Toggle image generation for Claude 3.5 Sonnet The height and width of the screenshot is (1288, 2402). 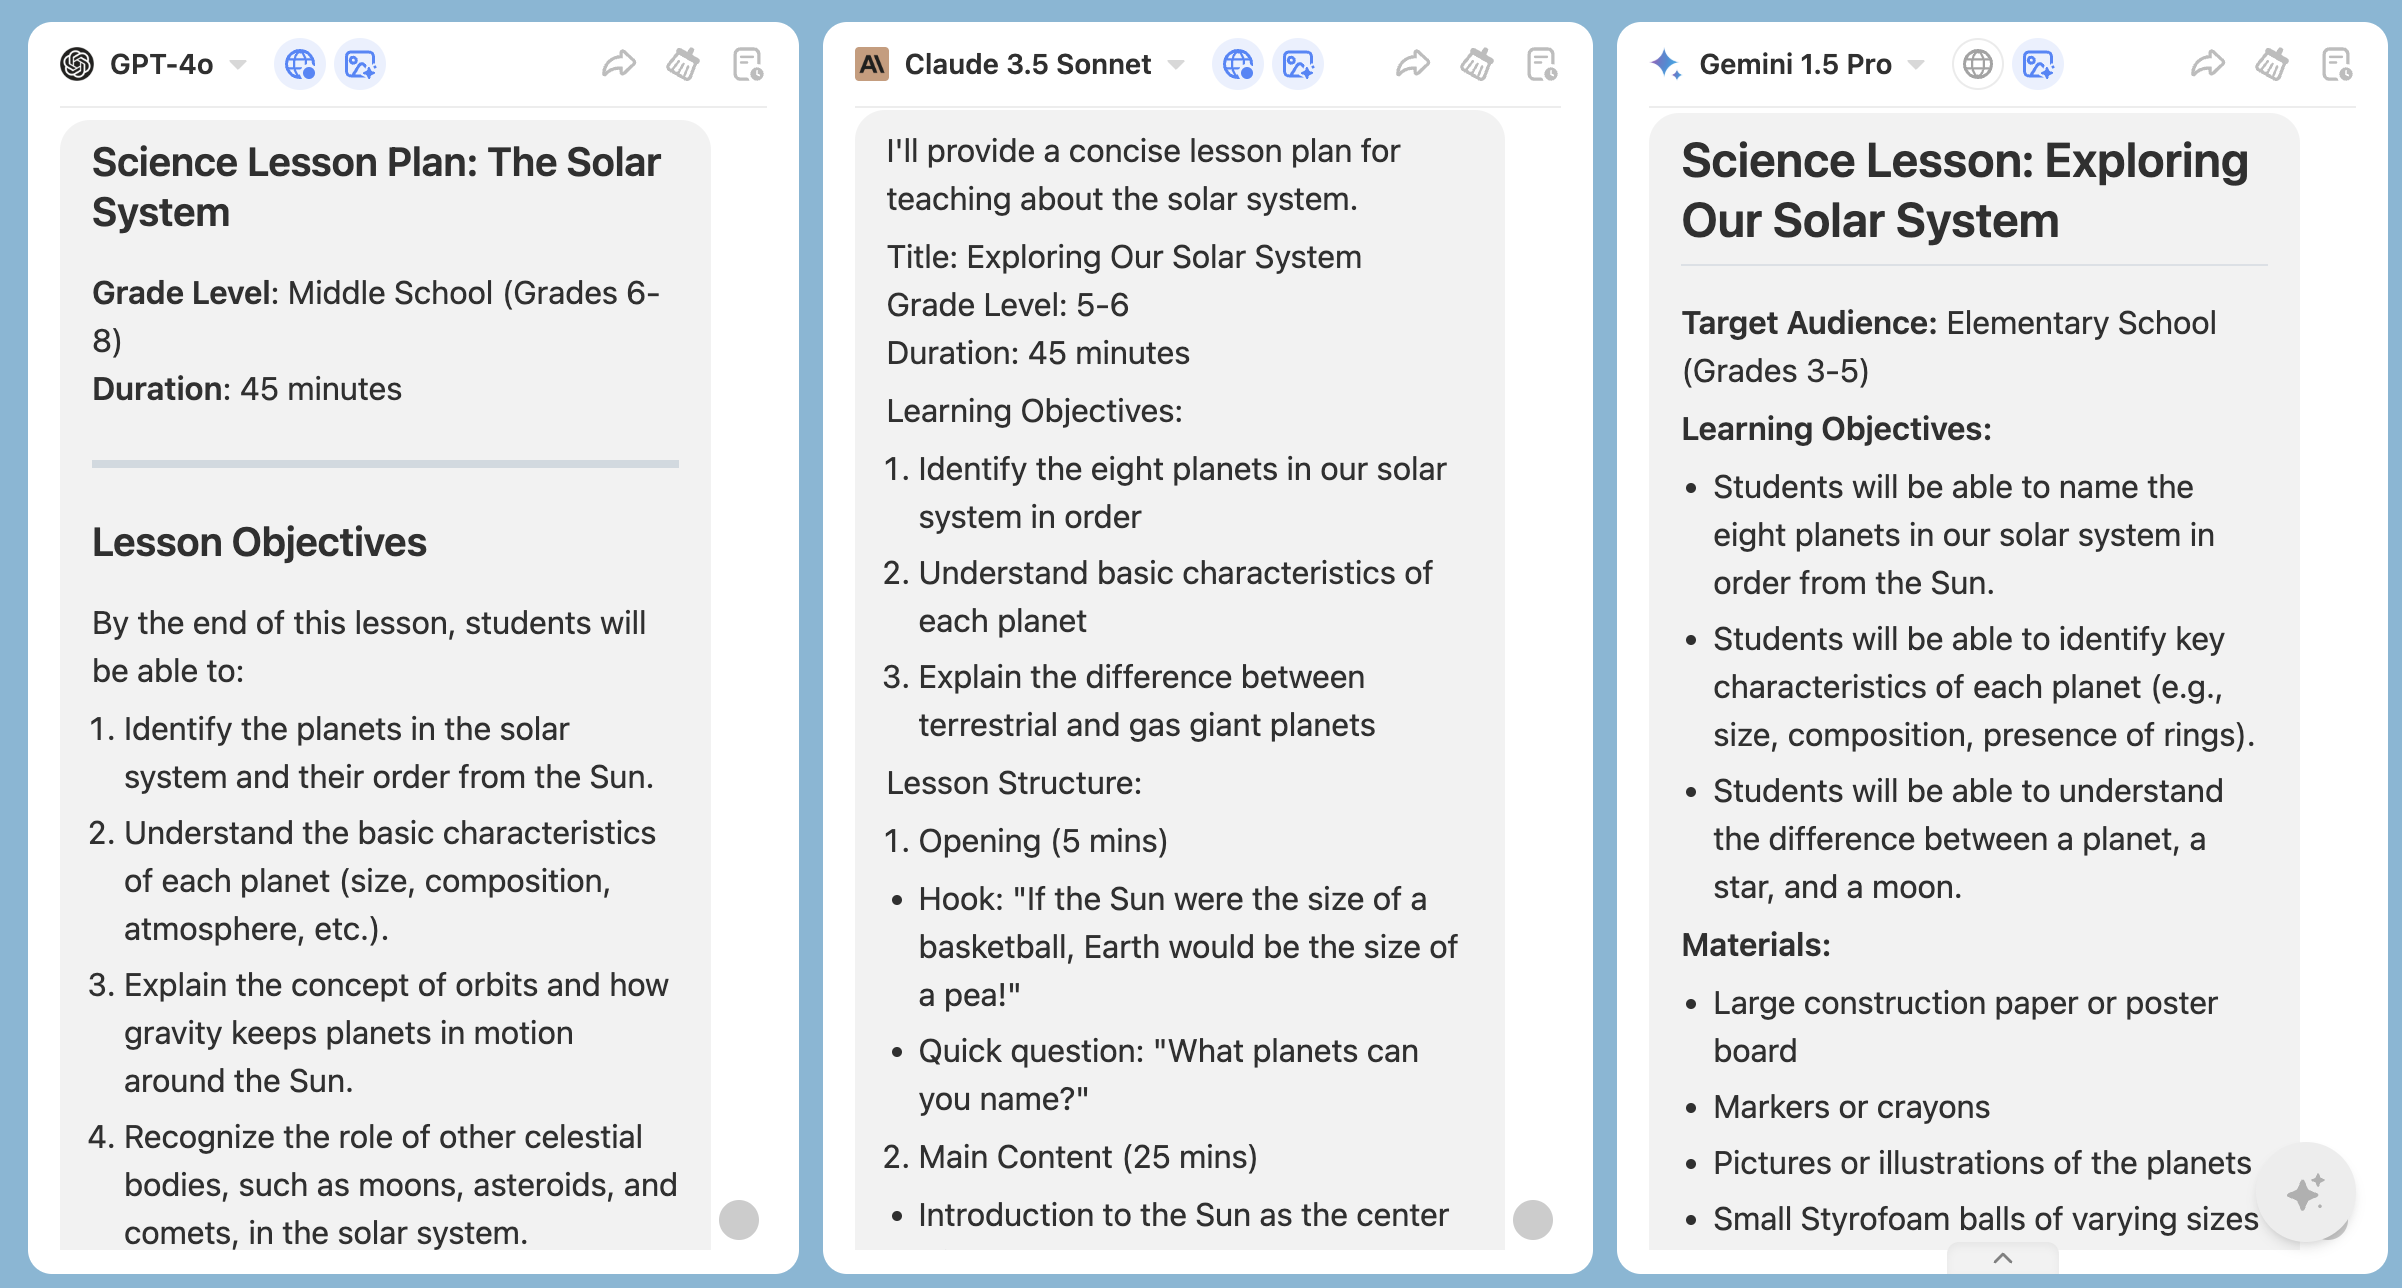coord(1298,65)
